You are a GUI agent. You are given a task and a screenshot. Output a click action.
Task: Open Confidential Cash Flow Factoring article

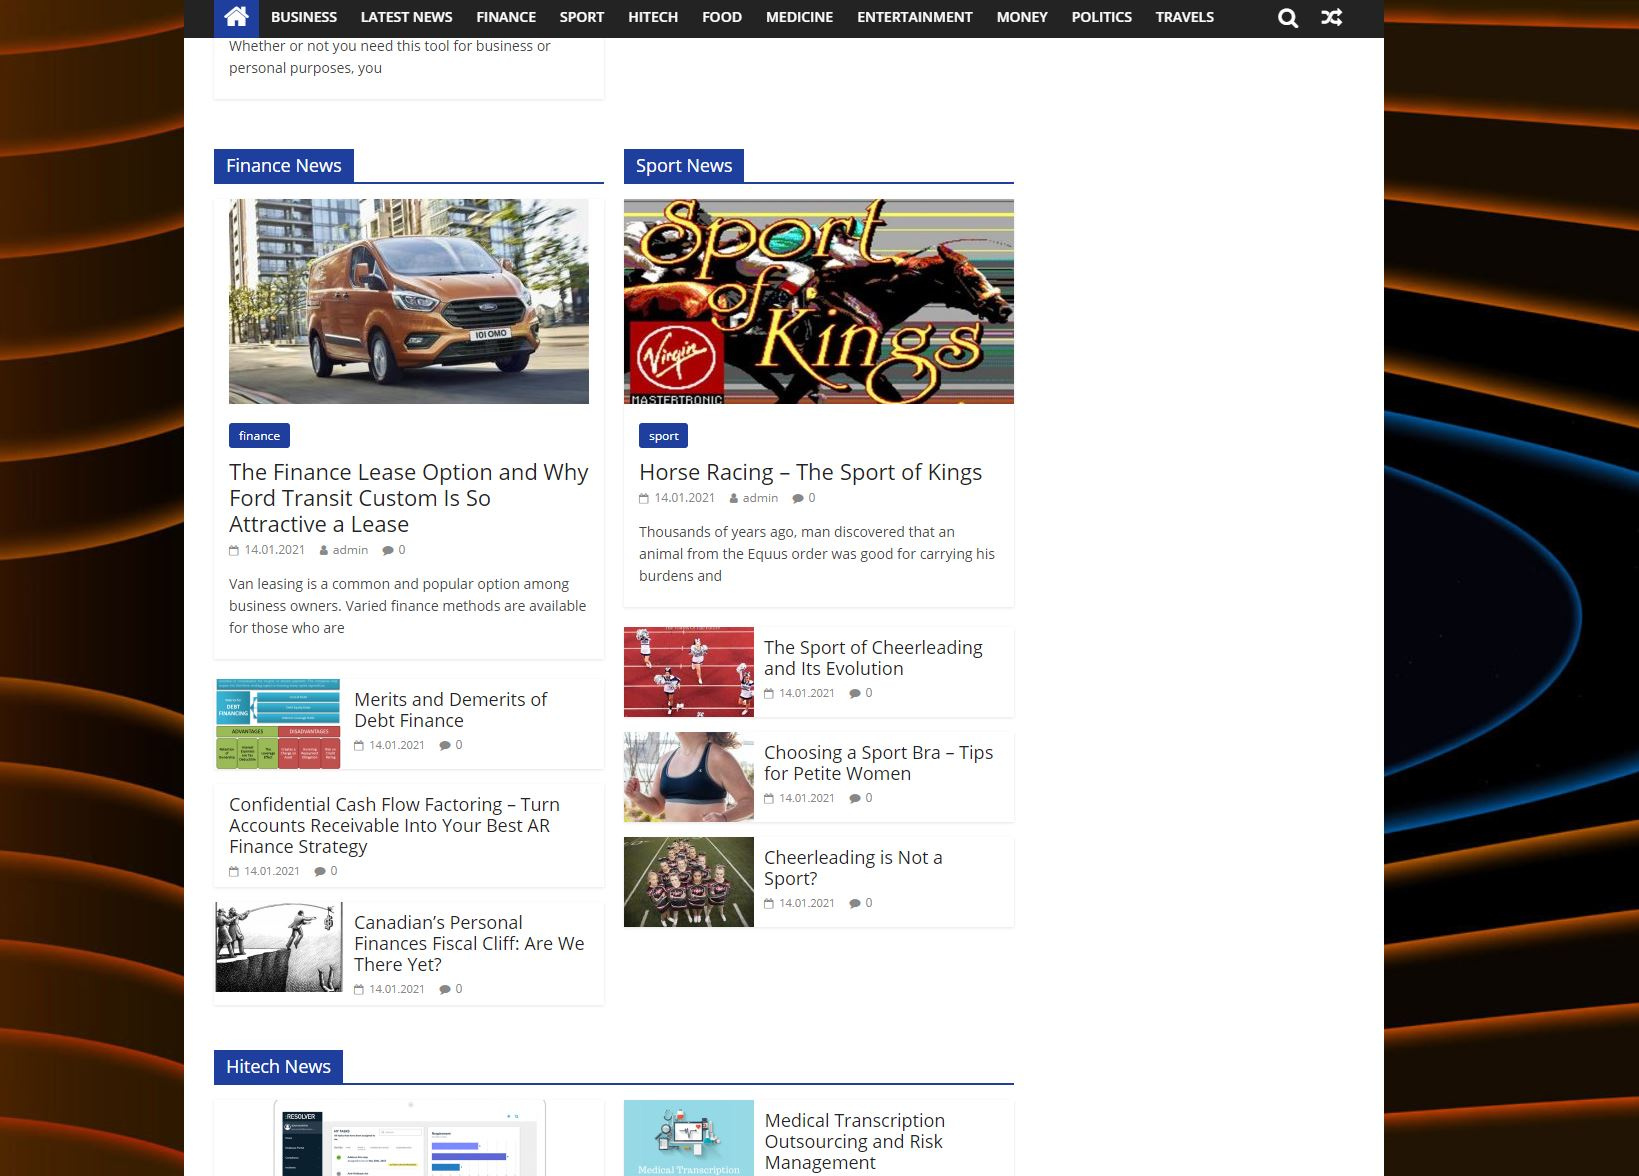point(394,825)
